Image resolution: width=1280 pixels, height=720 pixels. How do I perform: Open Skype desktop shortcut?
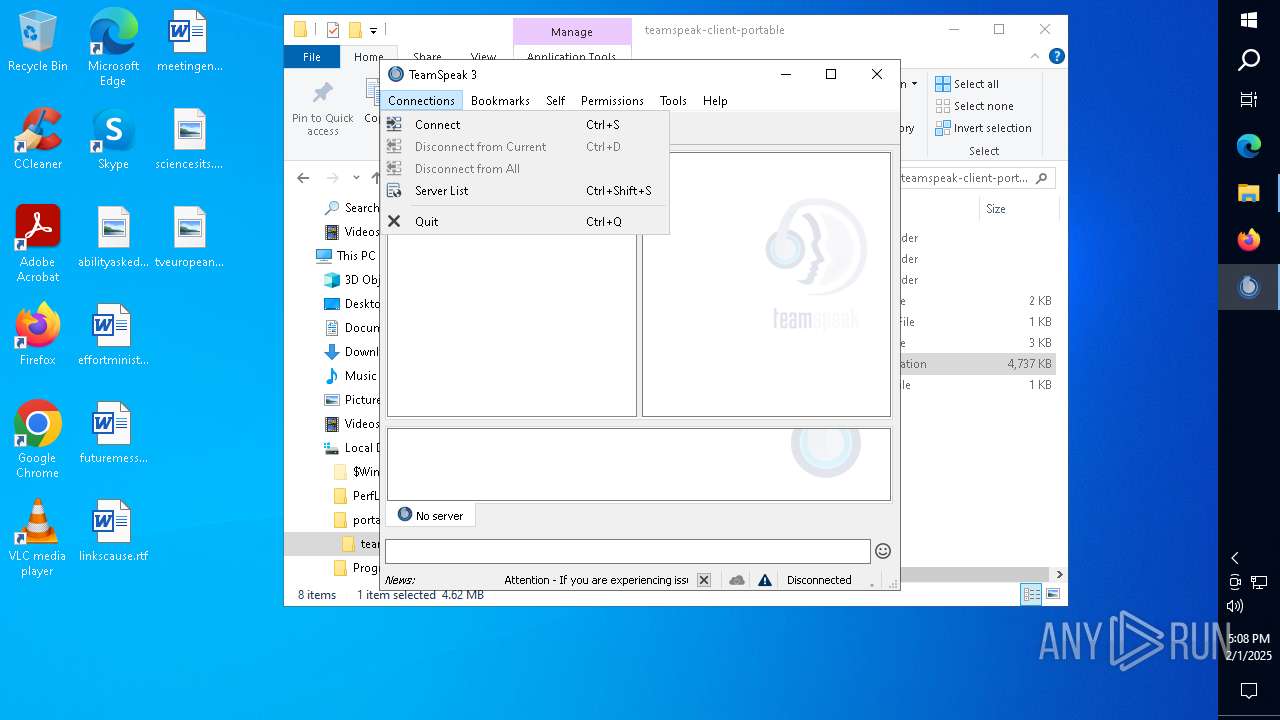pyautogui.click(x=113, y=138)
